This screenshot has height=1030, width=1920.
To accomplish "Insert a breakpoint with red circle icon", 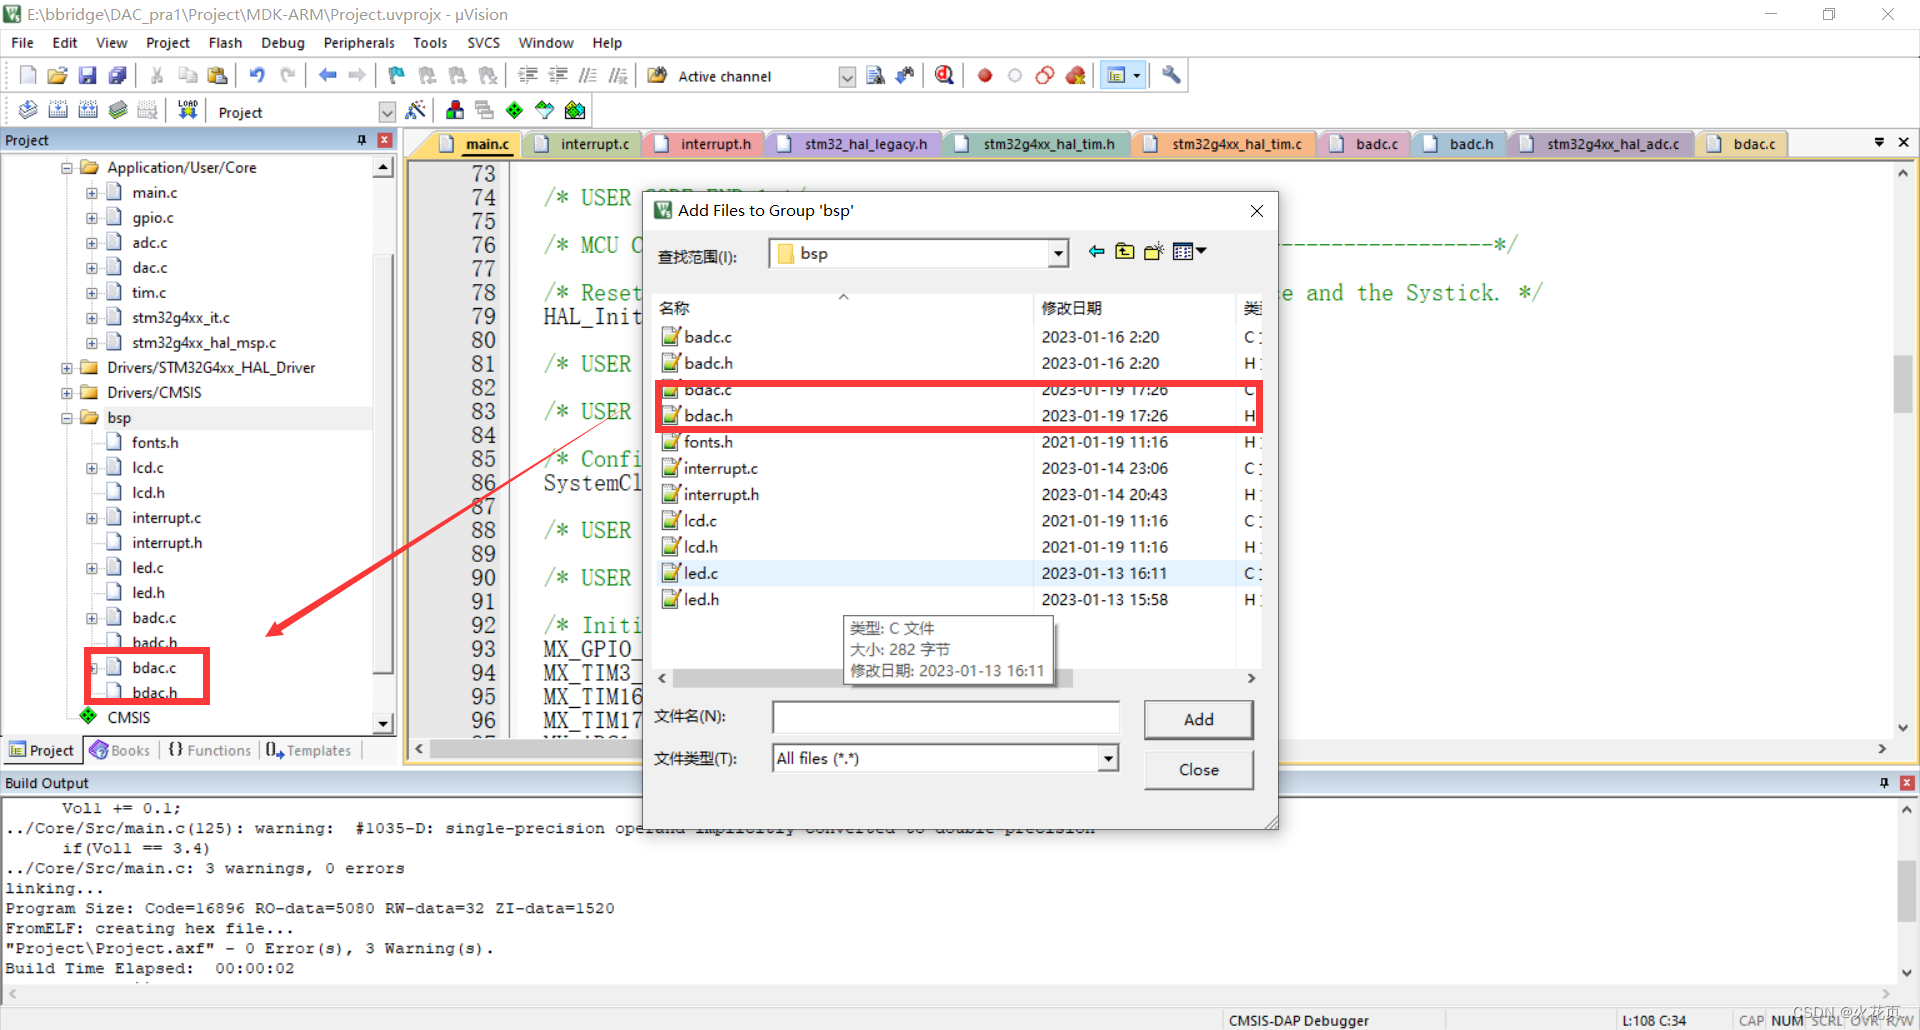I will (984, 75).
